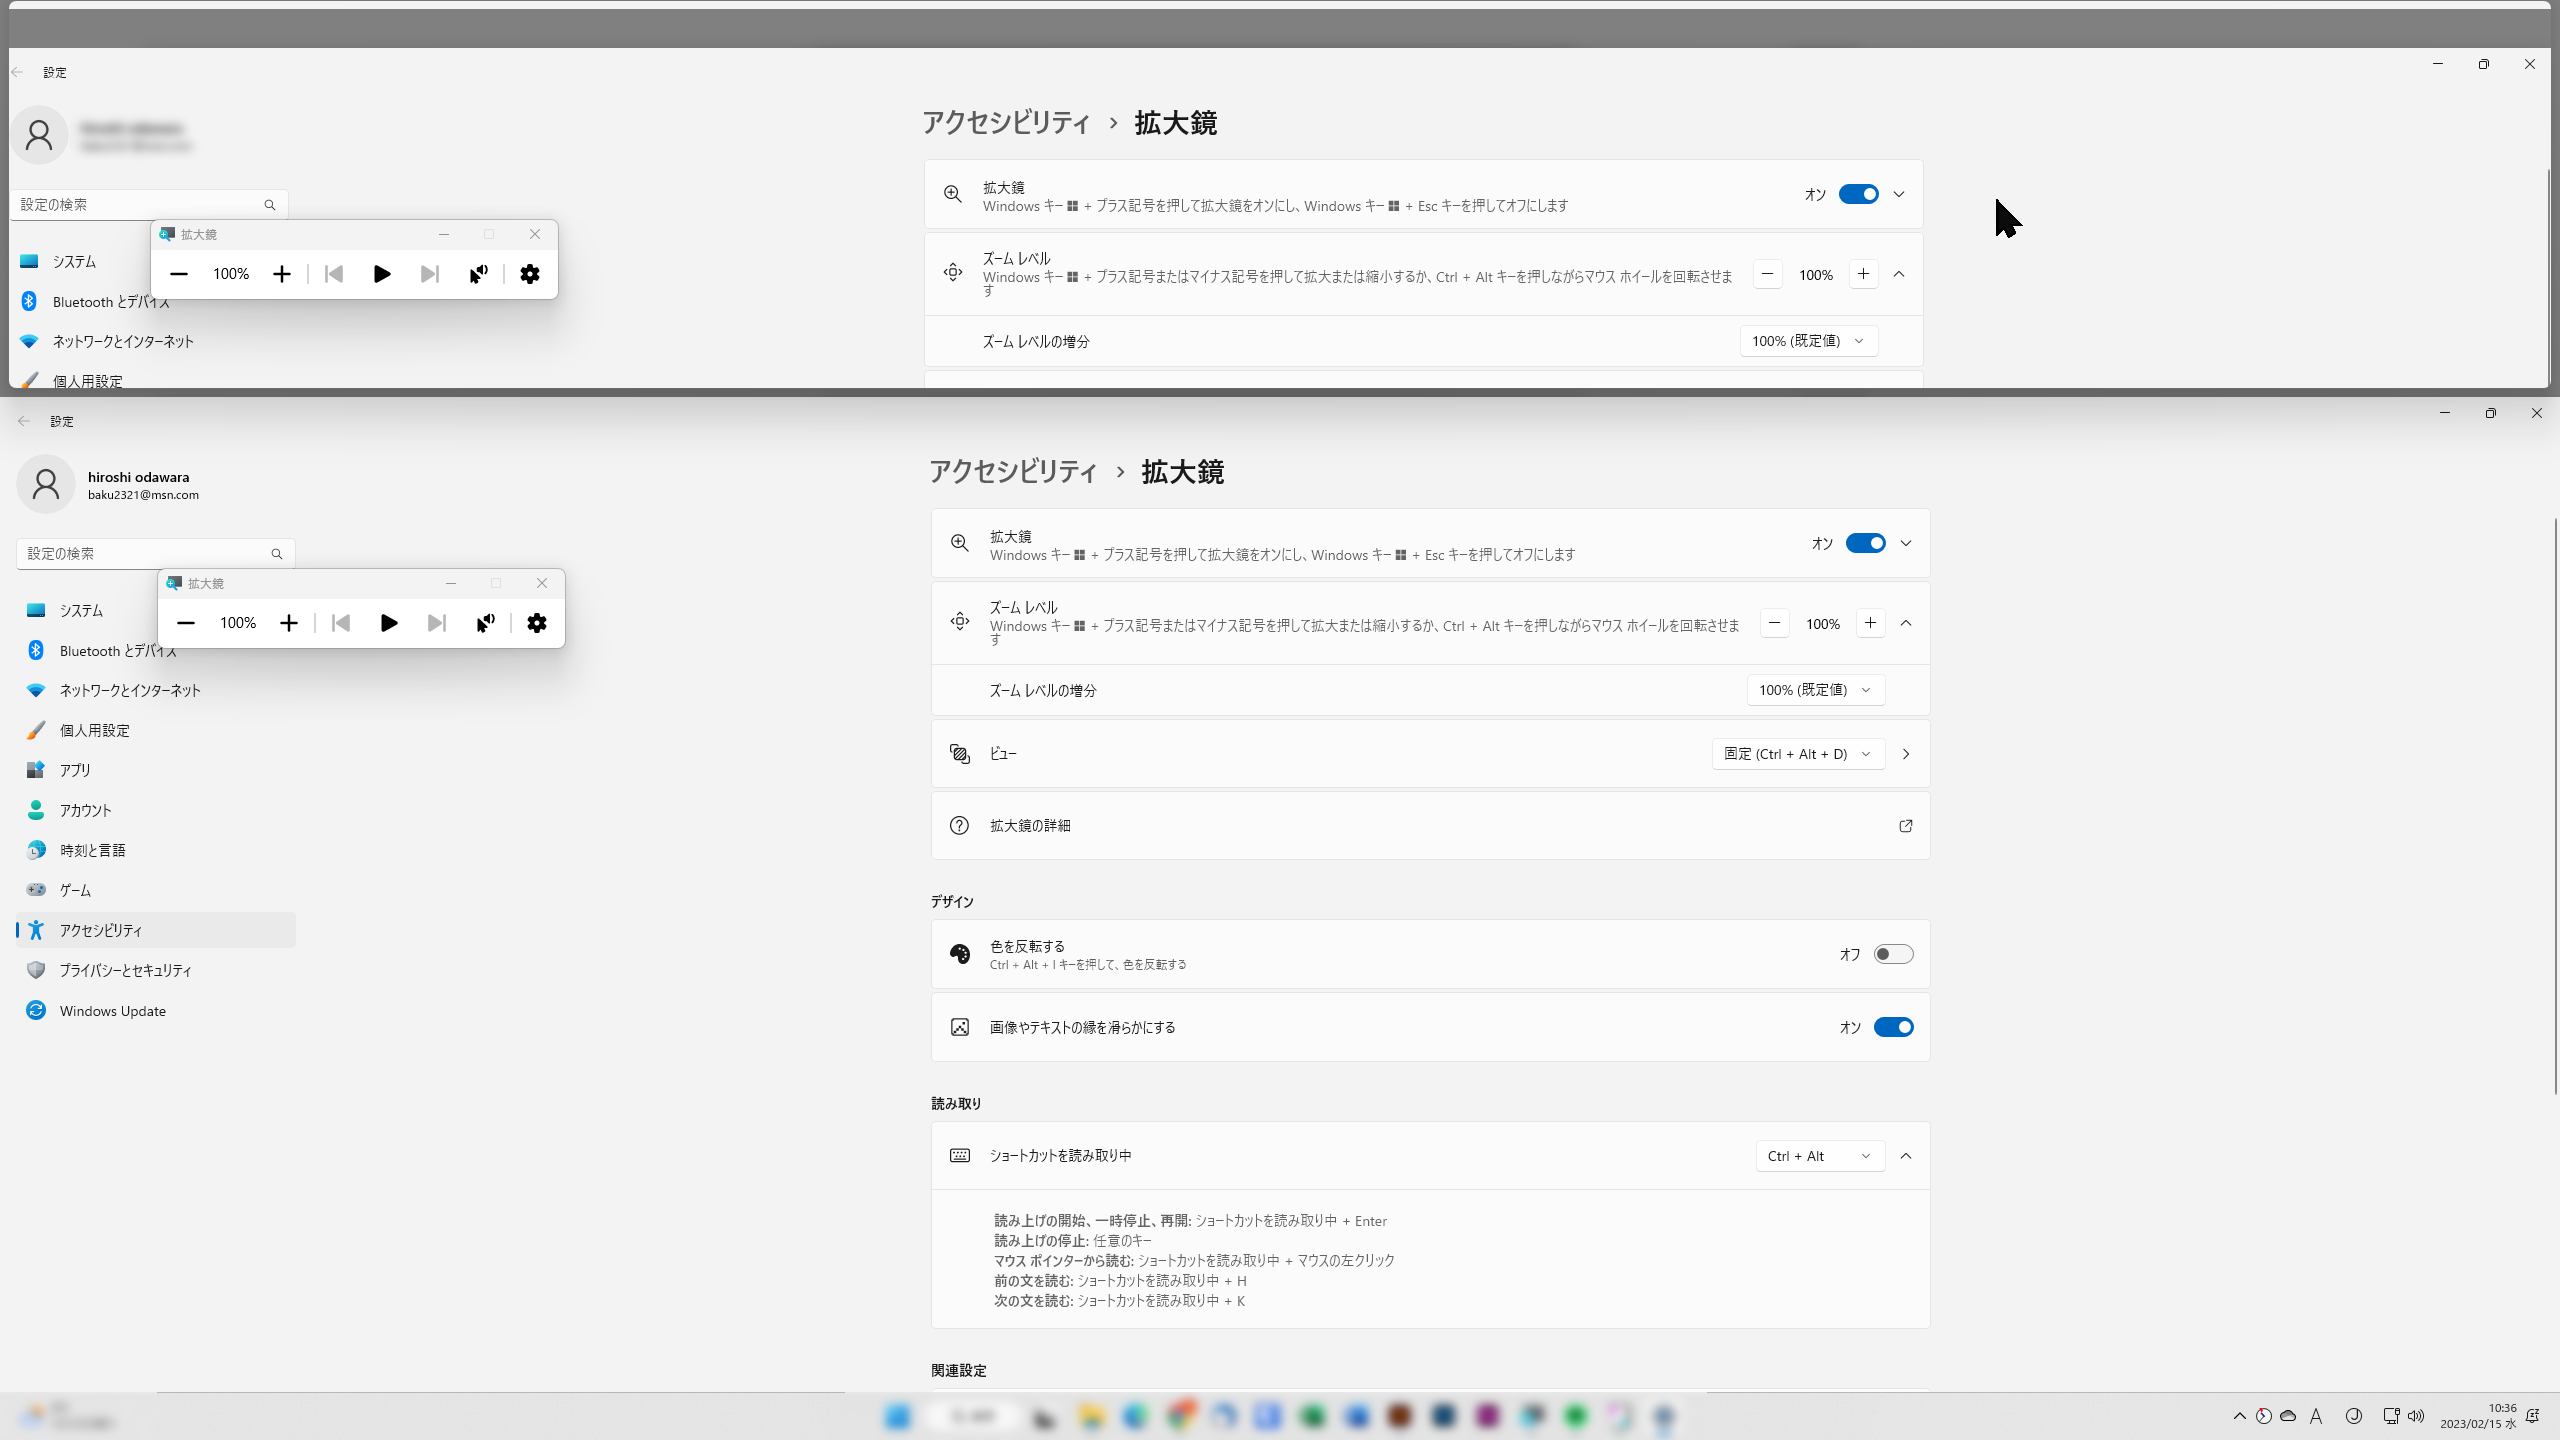Click the play button in the lower Magnifier toolbar
2560x1440 pixels.
click(x=389, y=623)
